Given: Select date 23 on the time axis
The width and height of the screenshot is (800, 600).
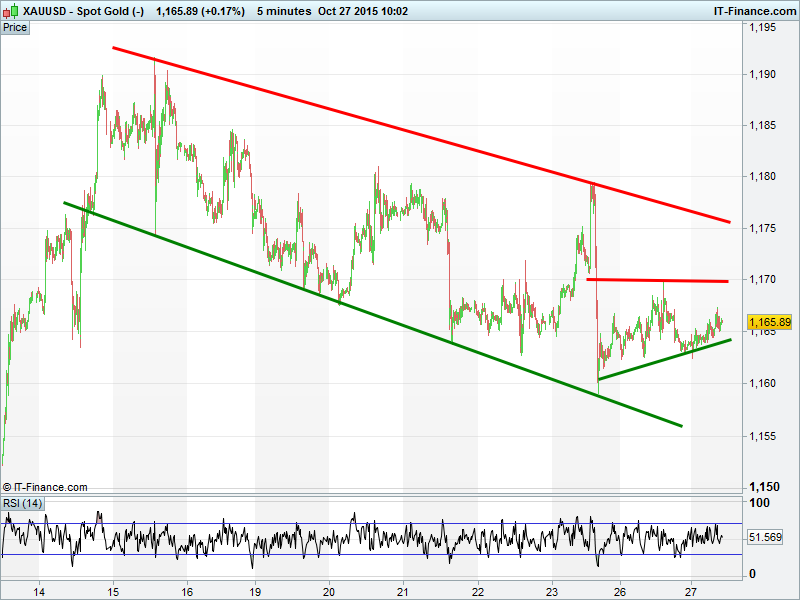Looking at the screenshot, I should pyautogui.click(x=552, y=592).
